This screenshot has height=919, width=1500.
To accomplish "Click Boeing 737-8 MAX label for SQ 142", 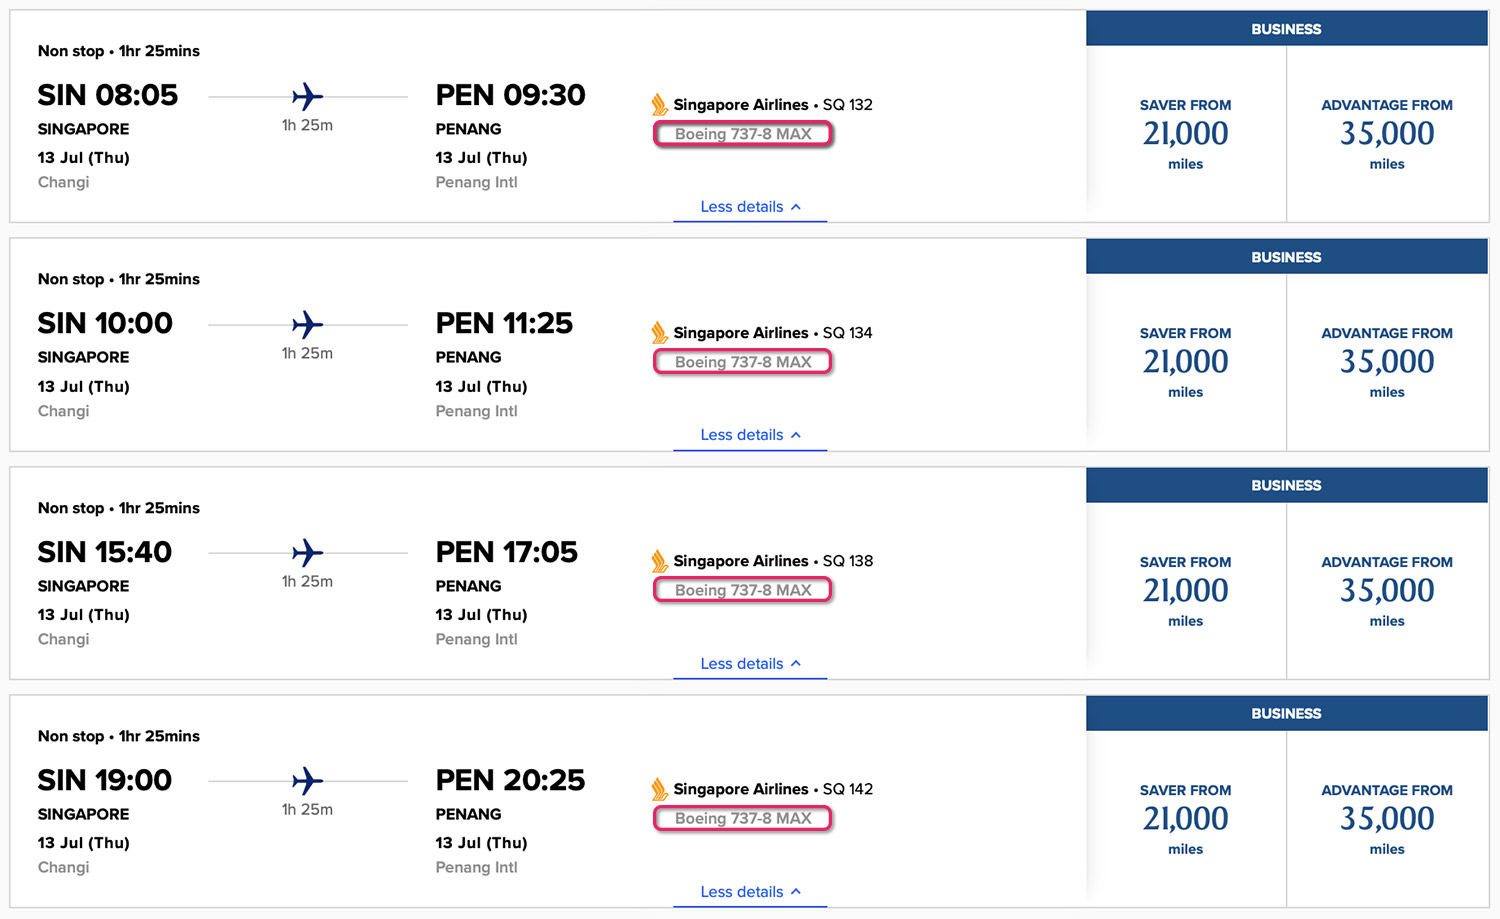I will [743, 818].
